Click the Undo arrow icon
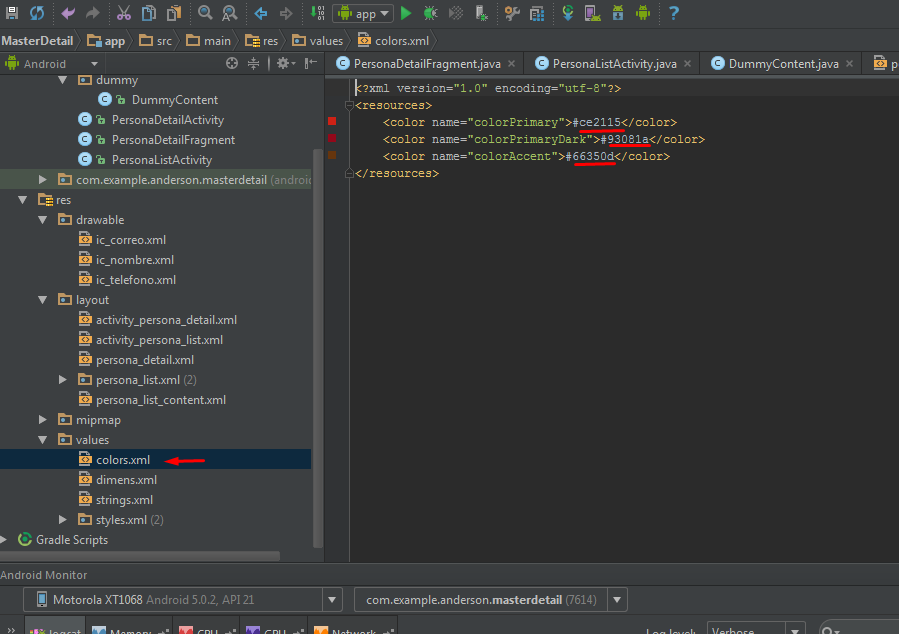This screenshot has height=634, width=899. point(68,13)
